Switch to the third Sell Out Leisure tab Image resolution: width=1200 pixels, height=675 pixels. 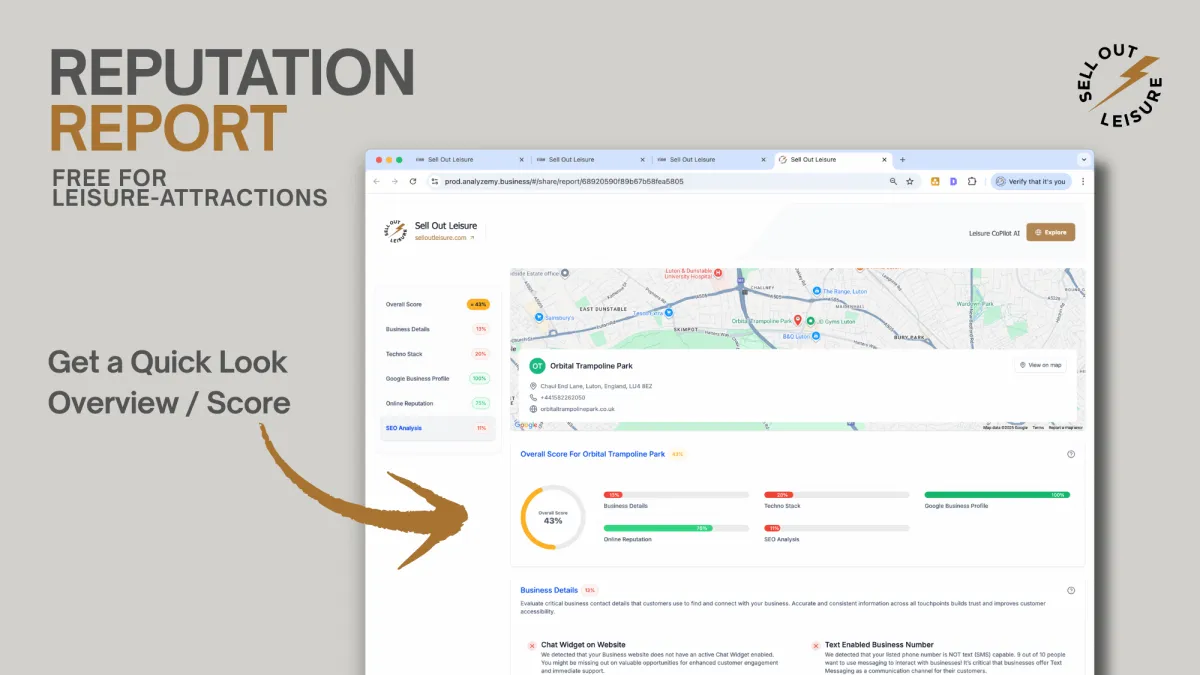point(711,160)
